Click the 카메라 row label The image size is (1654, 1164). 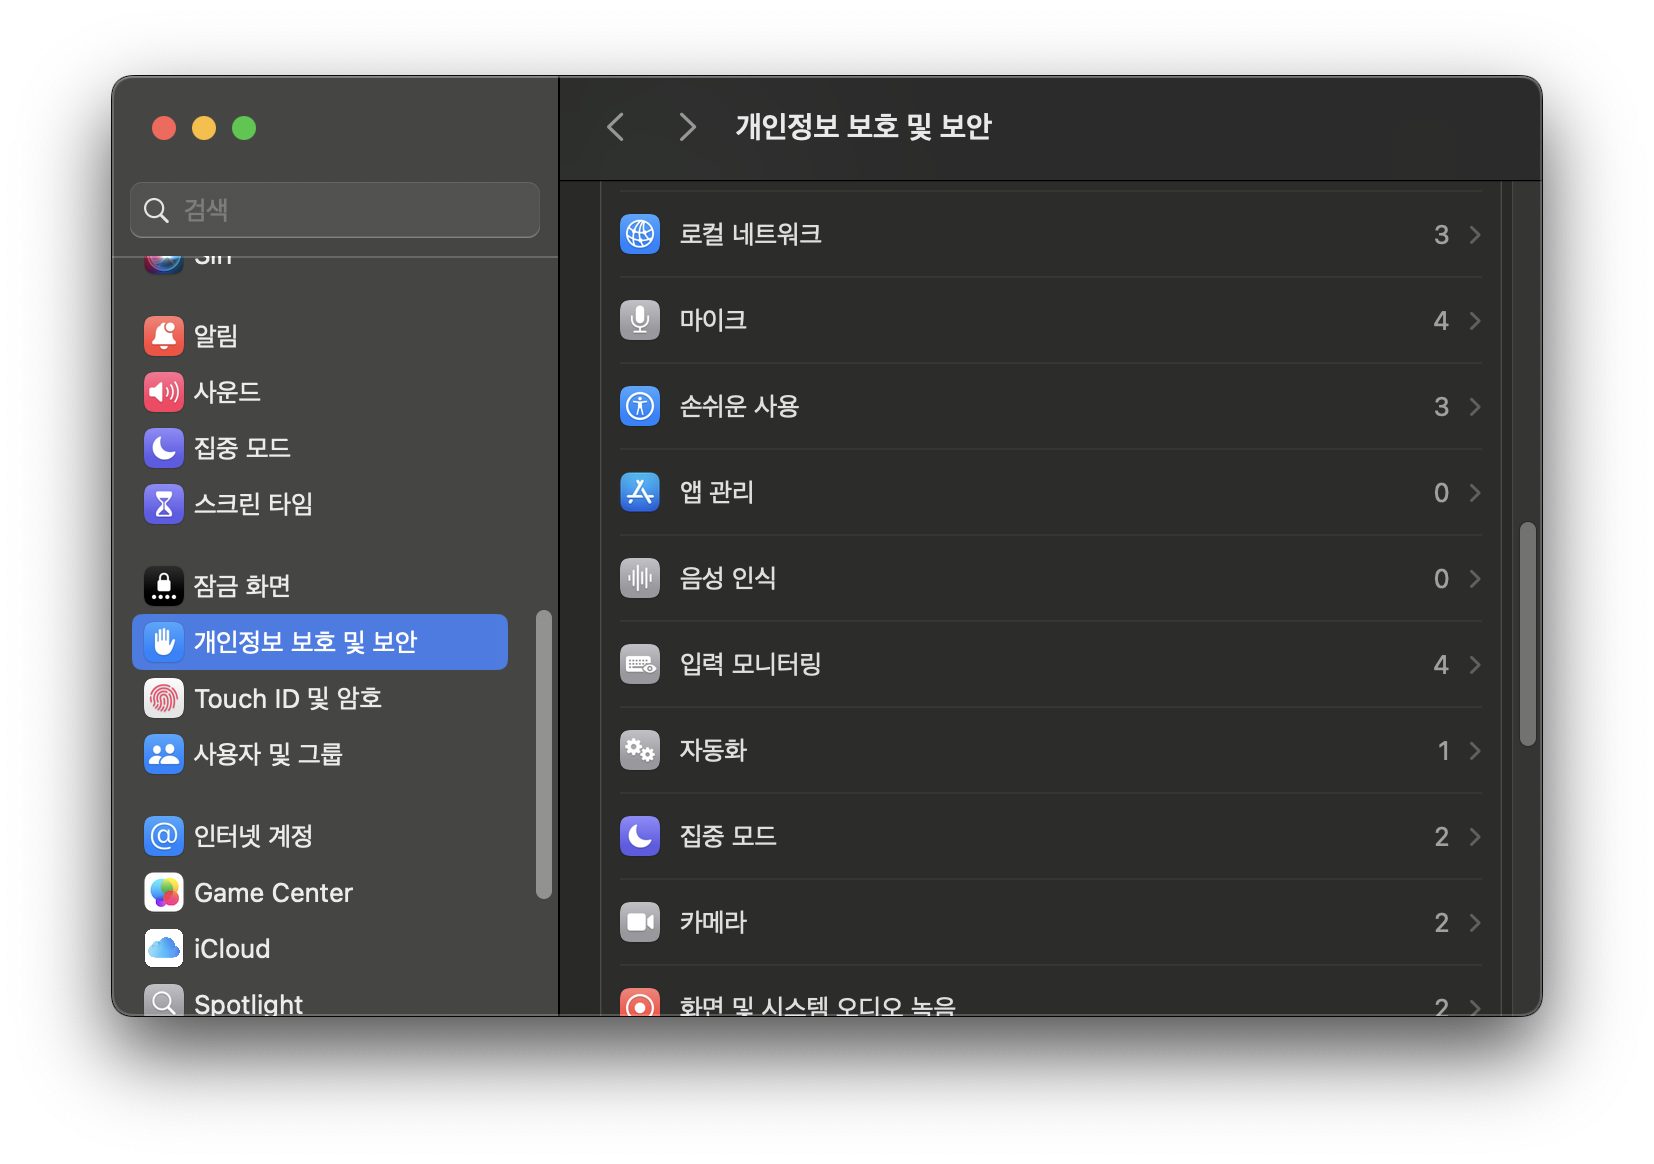(713, 922)
